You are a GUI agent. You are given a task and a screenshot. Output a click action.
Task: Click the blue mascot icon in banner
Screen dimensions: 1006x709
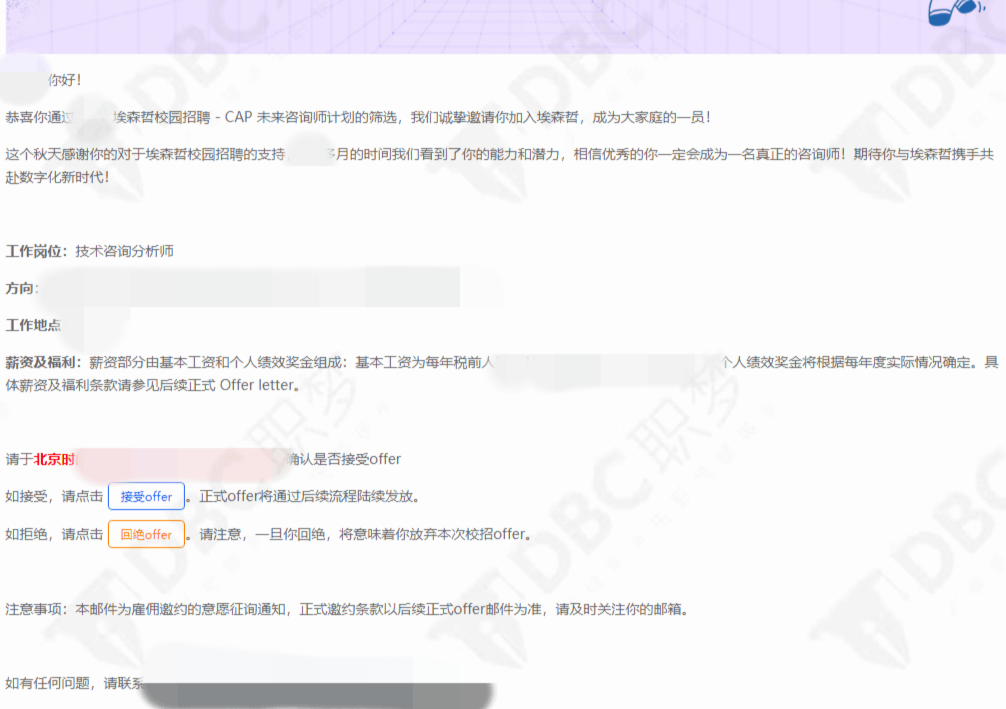956,13
